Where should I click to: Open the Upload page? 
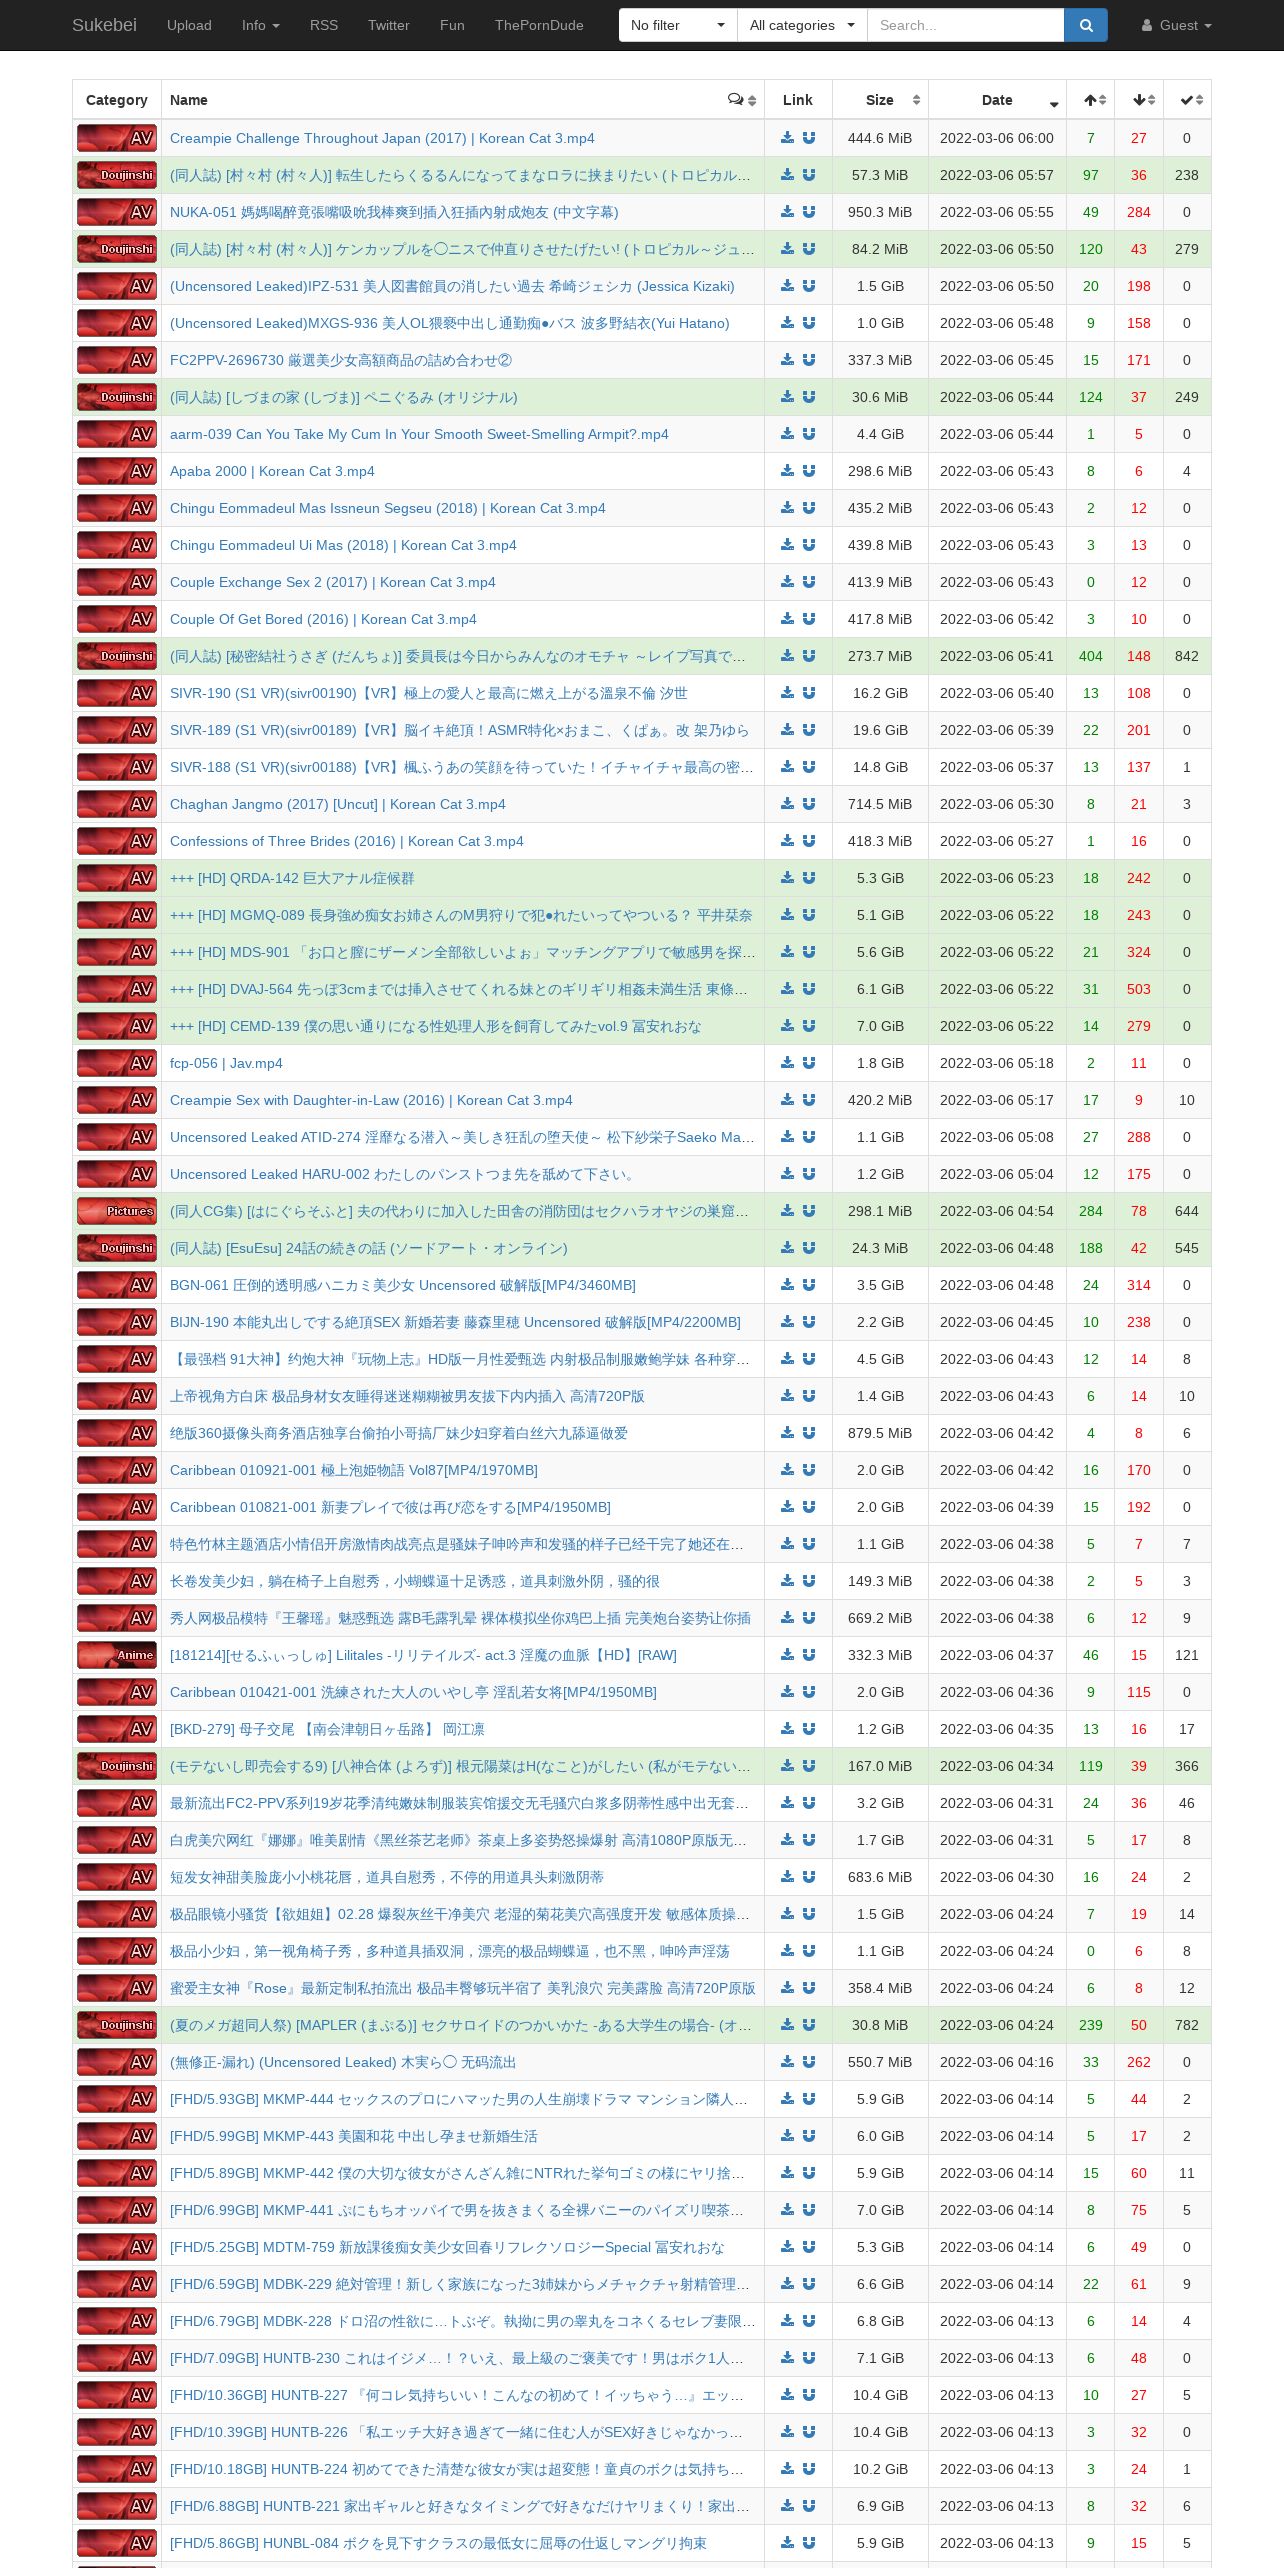coord(189,25)
